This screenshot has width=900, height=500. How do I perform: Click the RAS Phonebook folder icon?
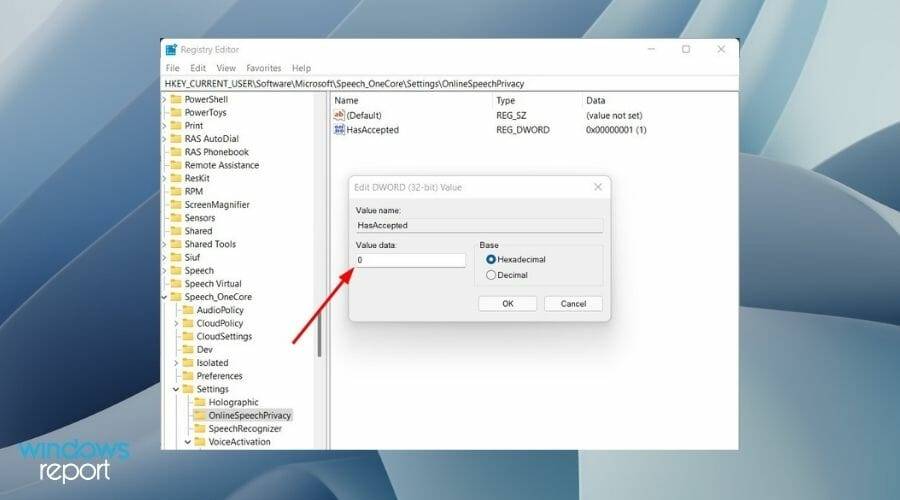tap(176, 152)
